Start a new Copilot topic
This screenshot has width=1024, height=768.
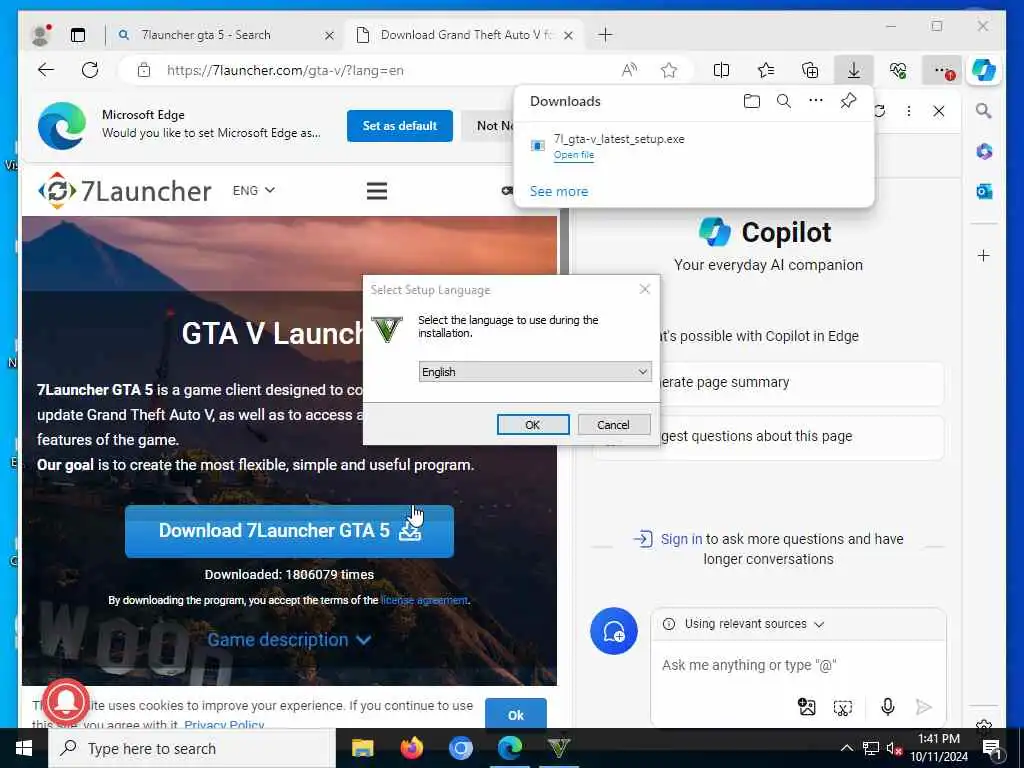pos(614,631)
